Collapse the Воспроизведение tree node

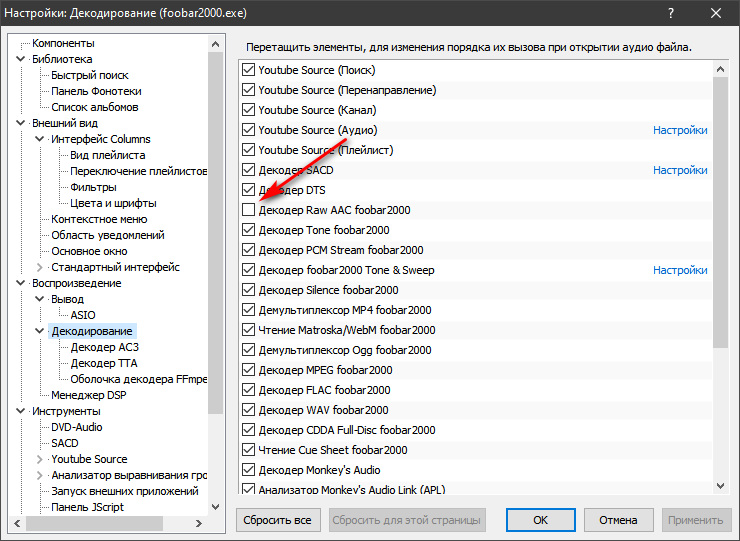click(21, 283)
